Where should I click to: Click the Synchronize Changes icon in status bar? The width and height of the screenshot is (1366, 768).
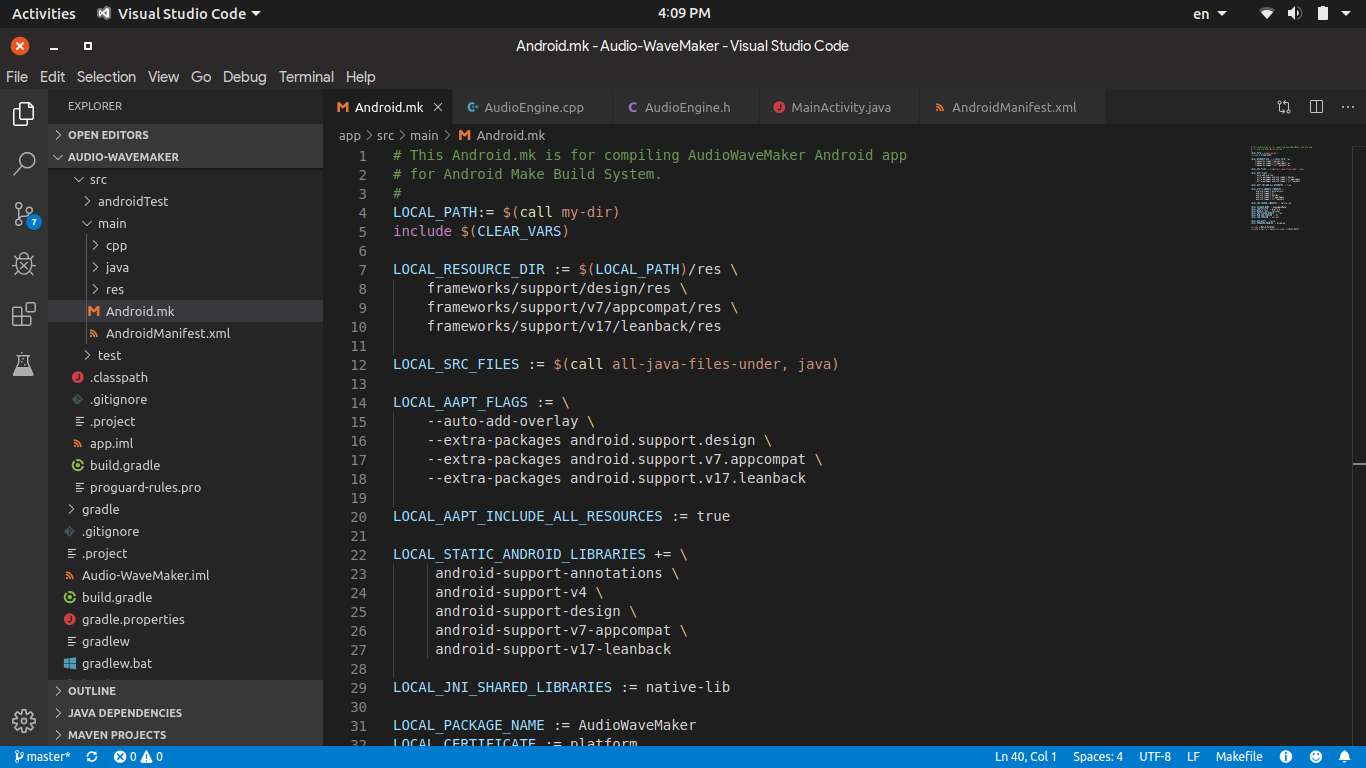tap(92, 757)
